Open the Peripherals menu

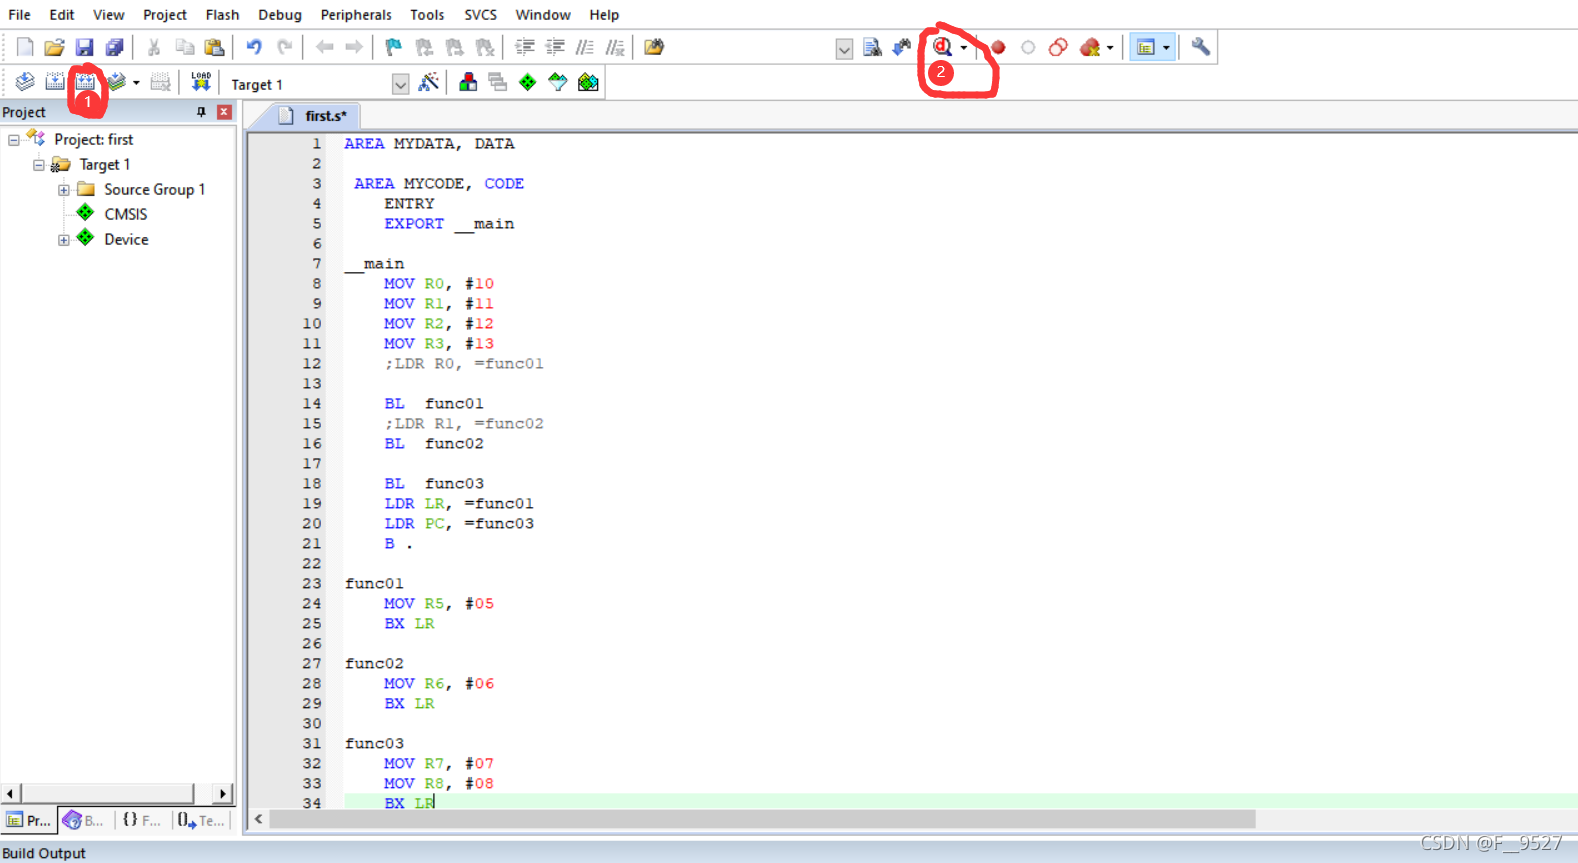(x=356, y=14)
